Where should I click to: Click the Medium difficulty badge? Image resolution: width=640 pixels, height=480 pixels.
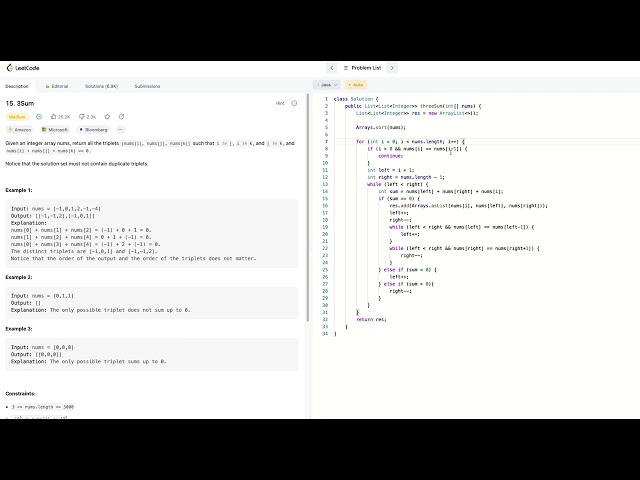click(17, 117)
